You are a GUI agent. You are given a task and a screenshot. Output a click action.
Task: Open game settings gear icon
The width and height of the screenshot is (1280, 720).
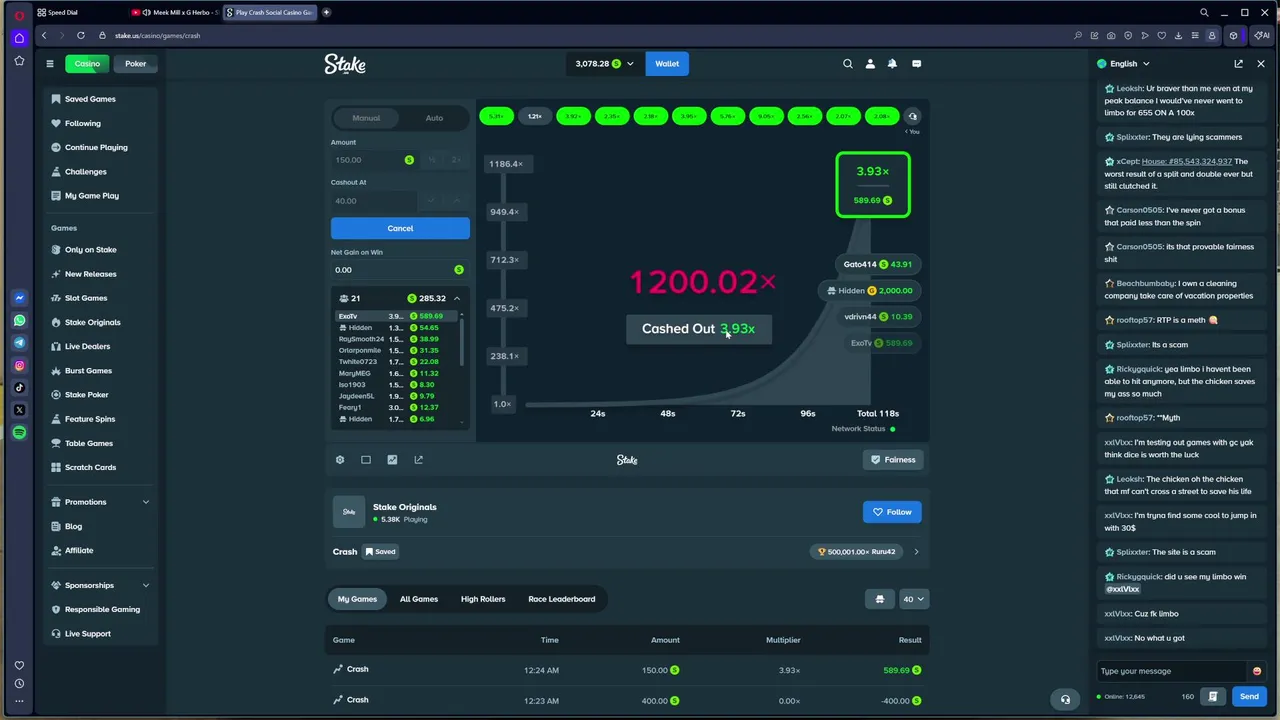point(340,460)
